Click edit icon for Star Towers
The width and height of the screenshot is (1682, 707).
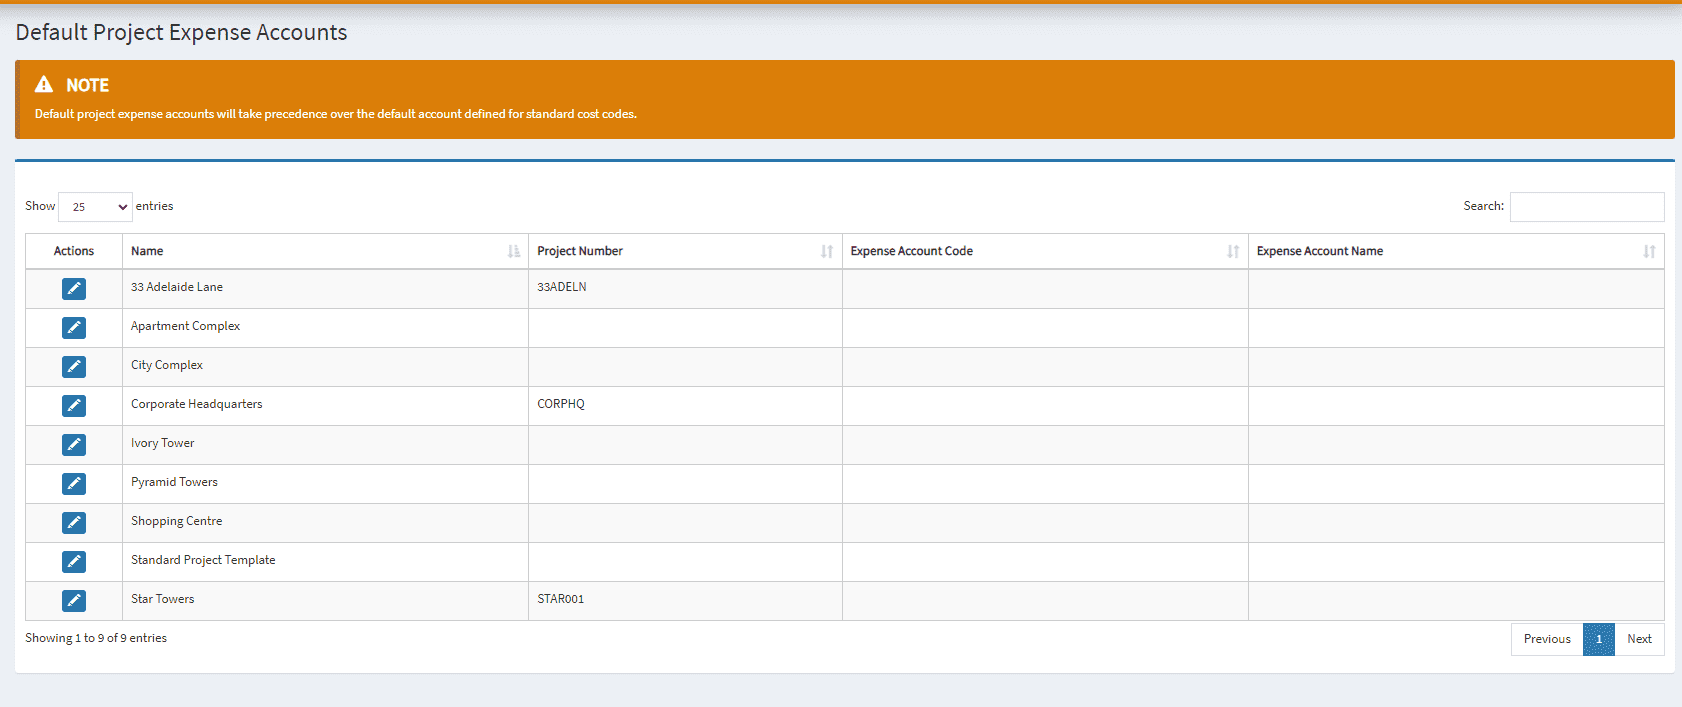coord(74,601)
